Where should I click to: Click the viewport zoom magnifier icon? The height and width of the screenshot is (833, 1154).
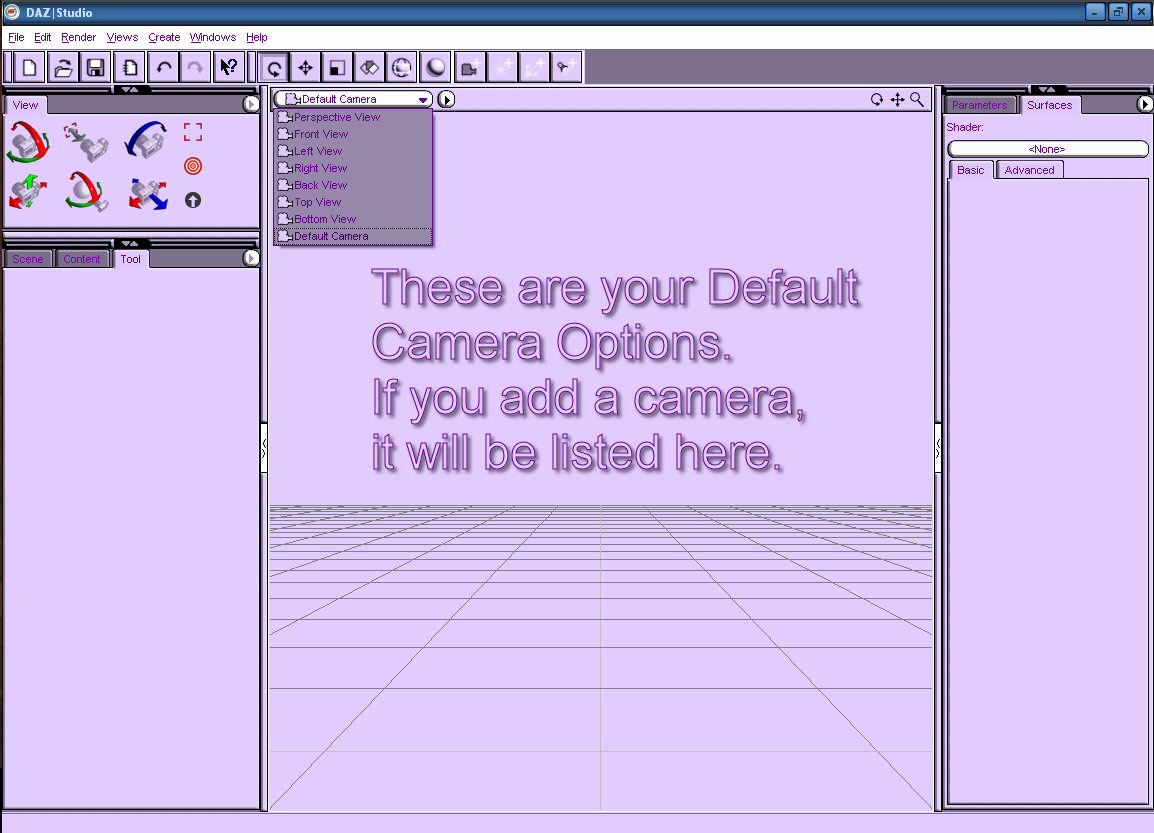coord(917,99)
